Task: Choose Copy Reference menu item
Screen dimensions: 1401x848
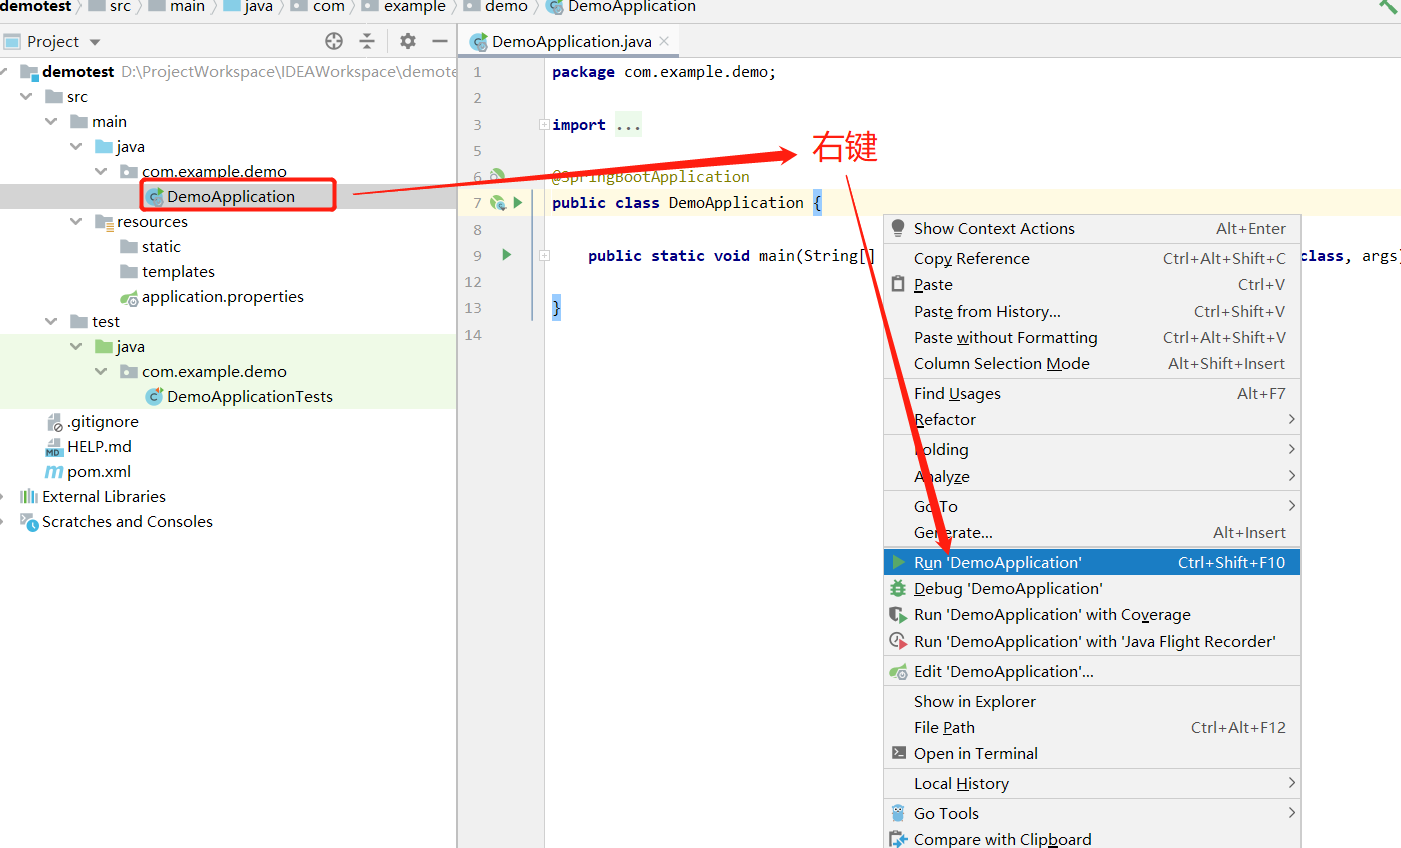Action: pos(1092,258)
